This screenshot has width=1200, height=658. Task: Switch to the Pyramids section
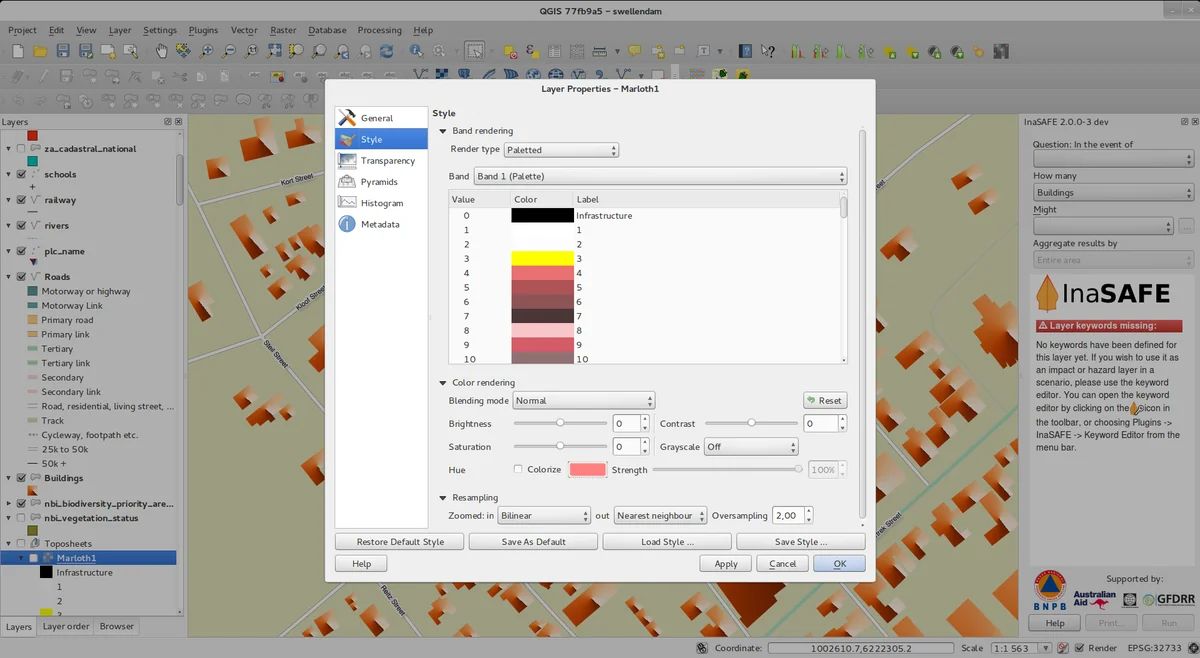[x=379, y=182]
